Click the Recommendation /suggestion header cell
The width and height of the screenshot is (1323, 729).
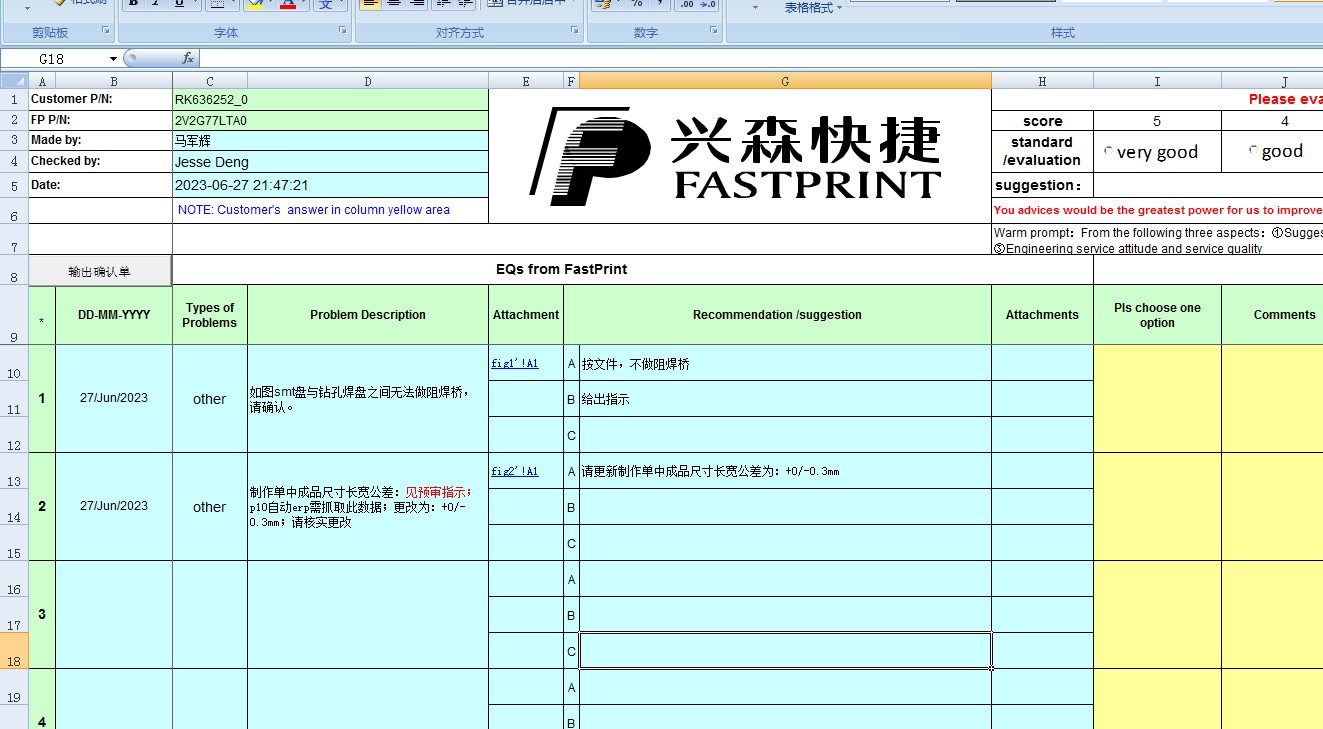pyautogui.click(x=777, y=315)
